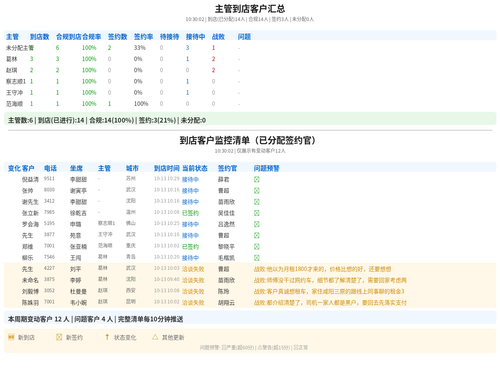Click the 洽谈失败 status in 陈姝羽's row
The width and height of the screenshot is (500, 370).
tap(193, 303)
